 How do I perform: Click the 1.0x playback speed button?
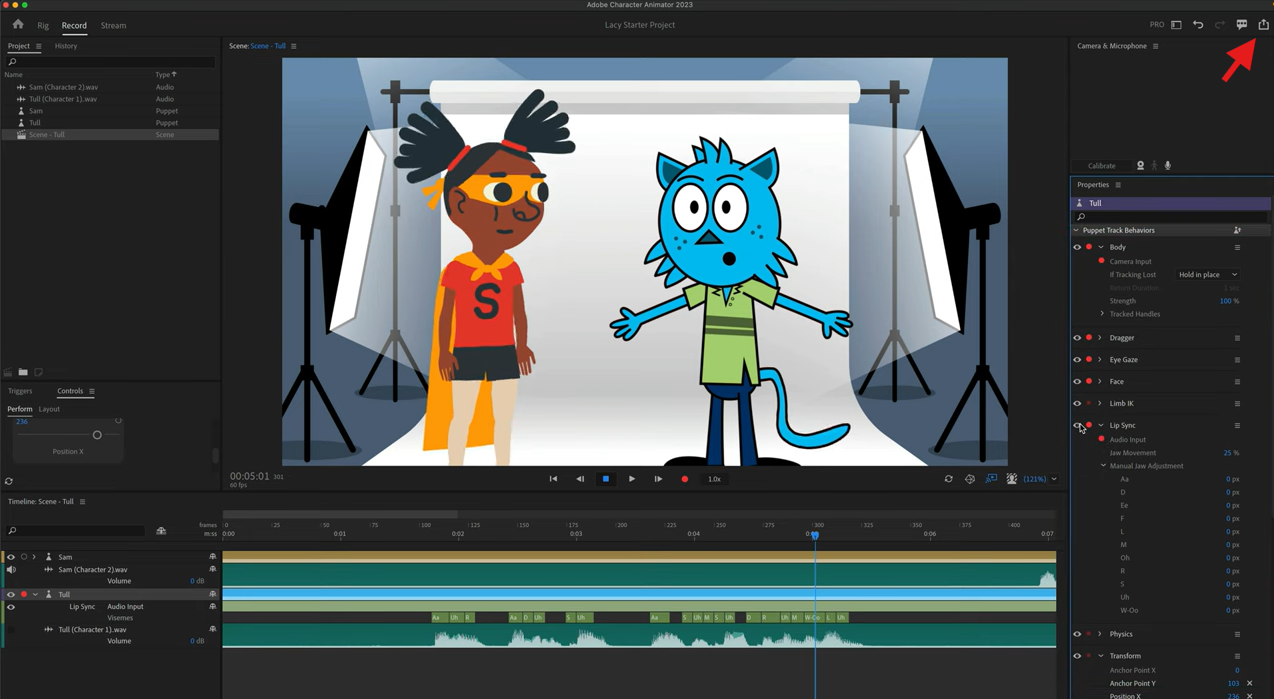click(x=714, y=479)
